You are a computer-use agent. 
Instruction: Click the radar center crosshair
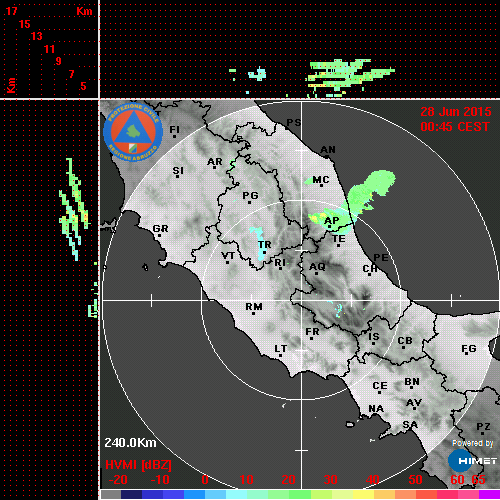[302, 300]
